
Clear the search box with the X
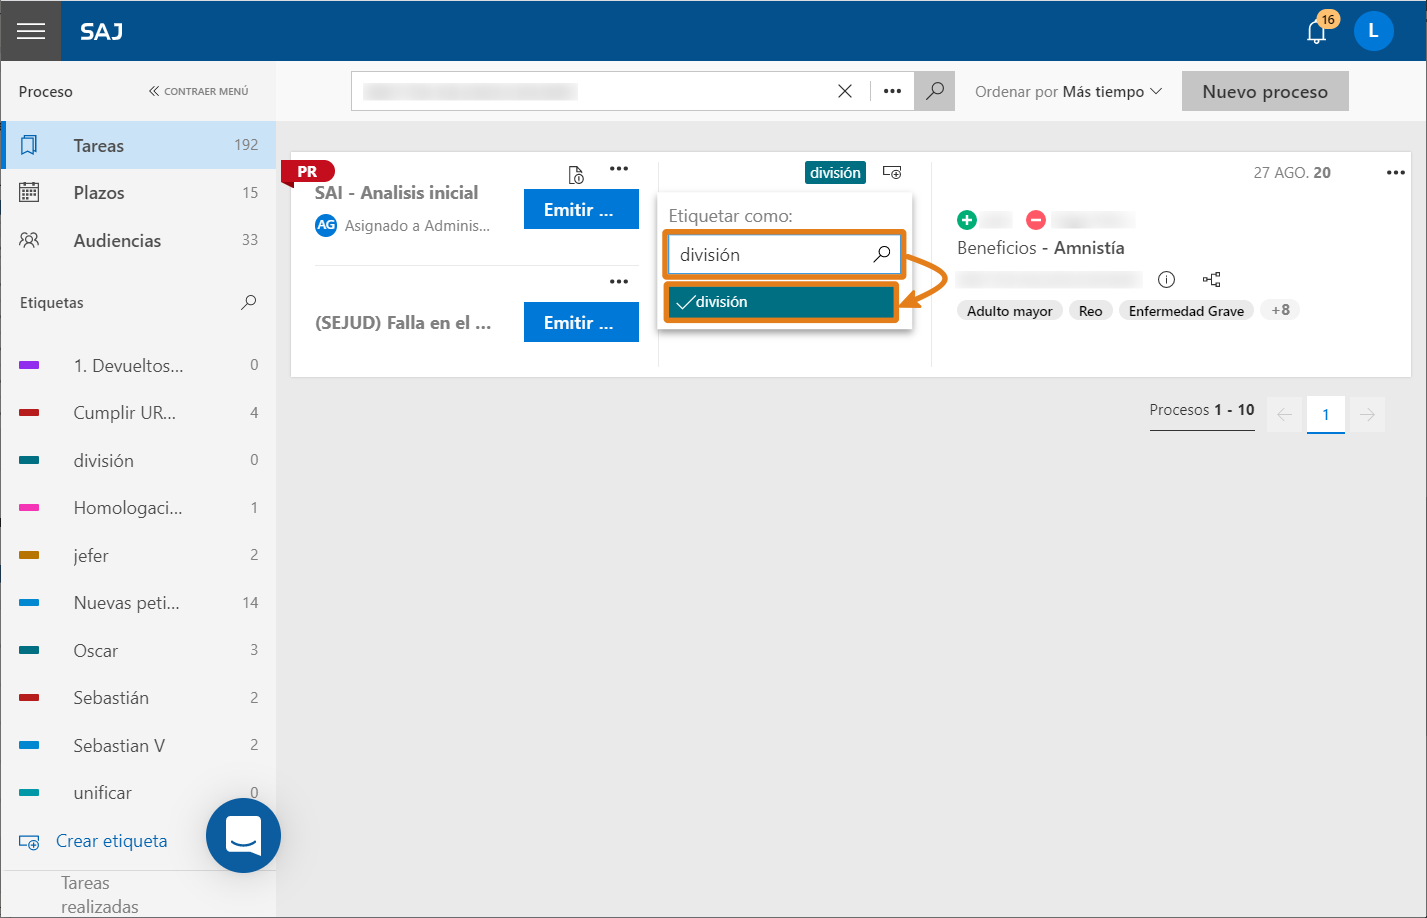point(845,91)
